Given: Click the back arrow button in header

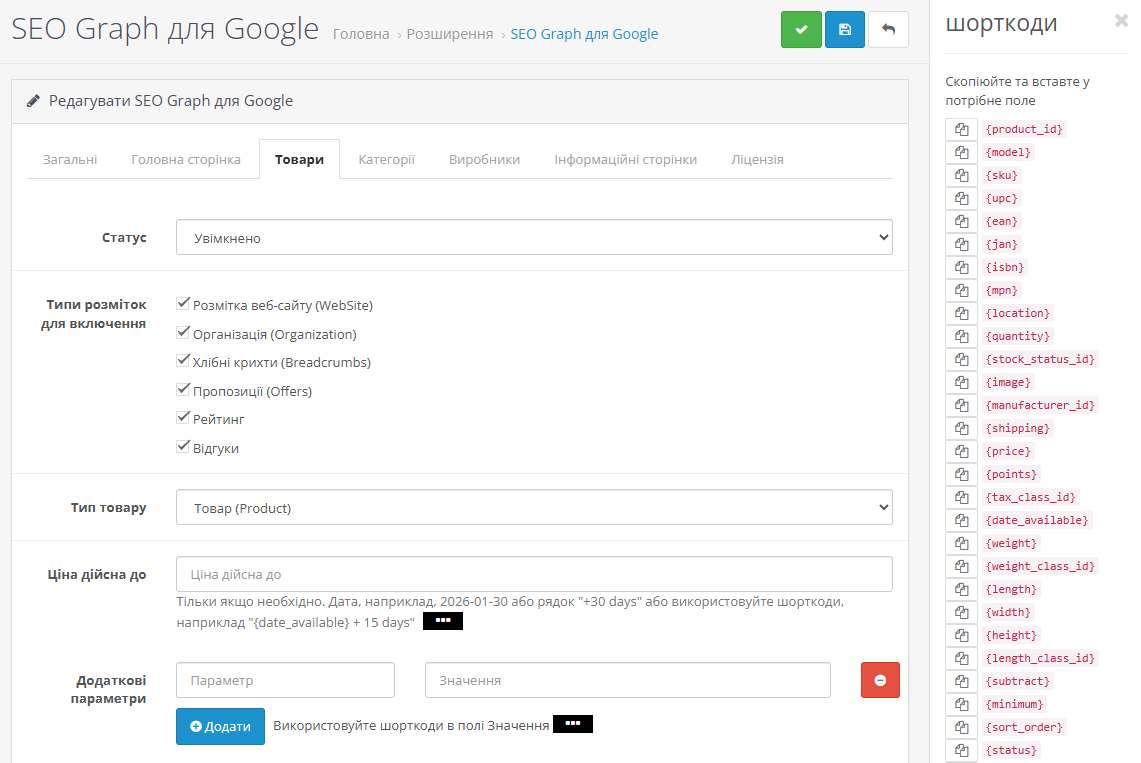Looking at the screenshot, I should click(888, 30).
